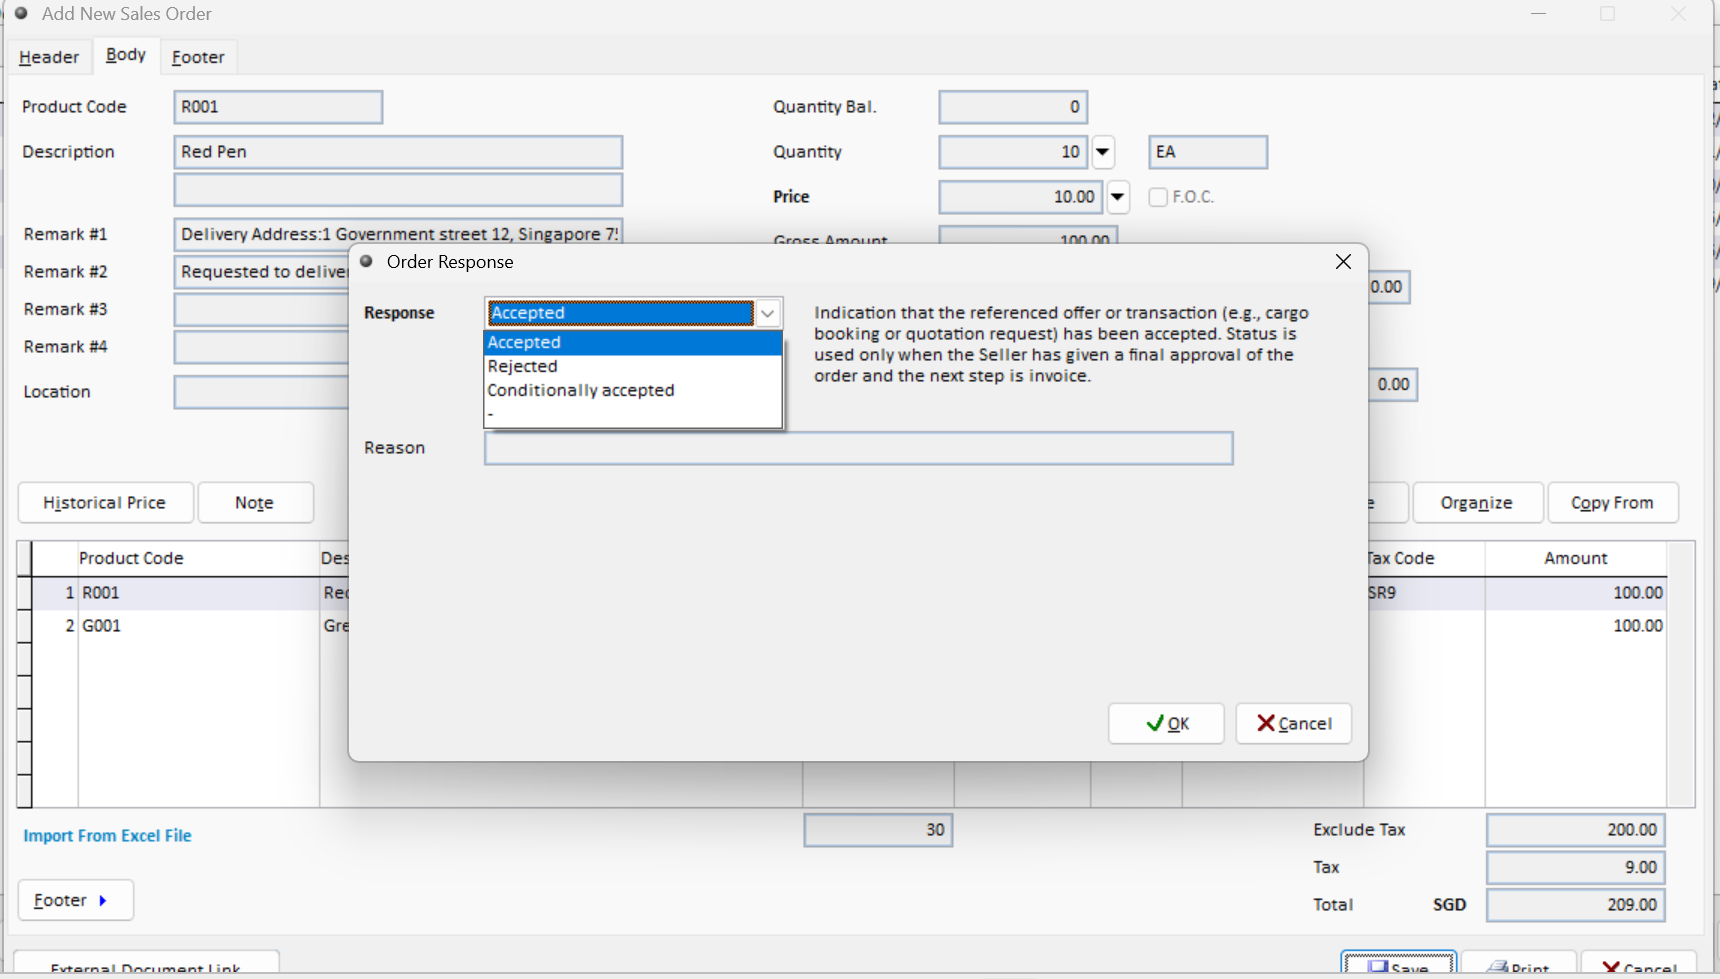Viewport: 1720px width, 979px height.
Task: Click the Product Code column header
Action: 198,558
